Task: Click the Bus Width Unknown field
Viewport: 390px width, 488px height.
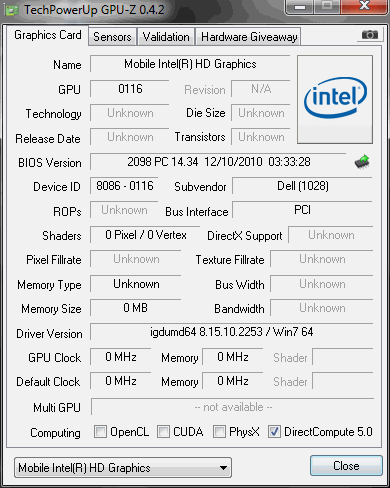Action: click(x=322, y=284)
